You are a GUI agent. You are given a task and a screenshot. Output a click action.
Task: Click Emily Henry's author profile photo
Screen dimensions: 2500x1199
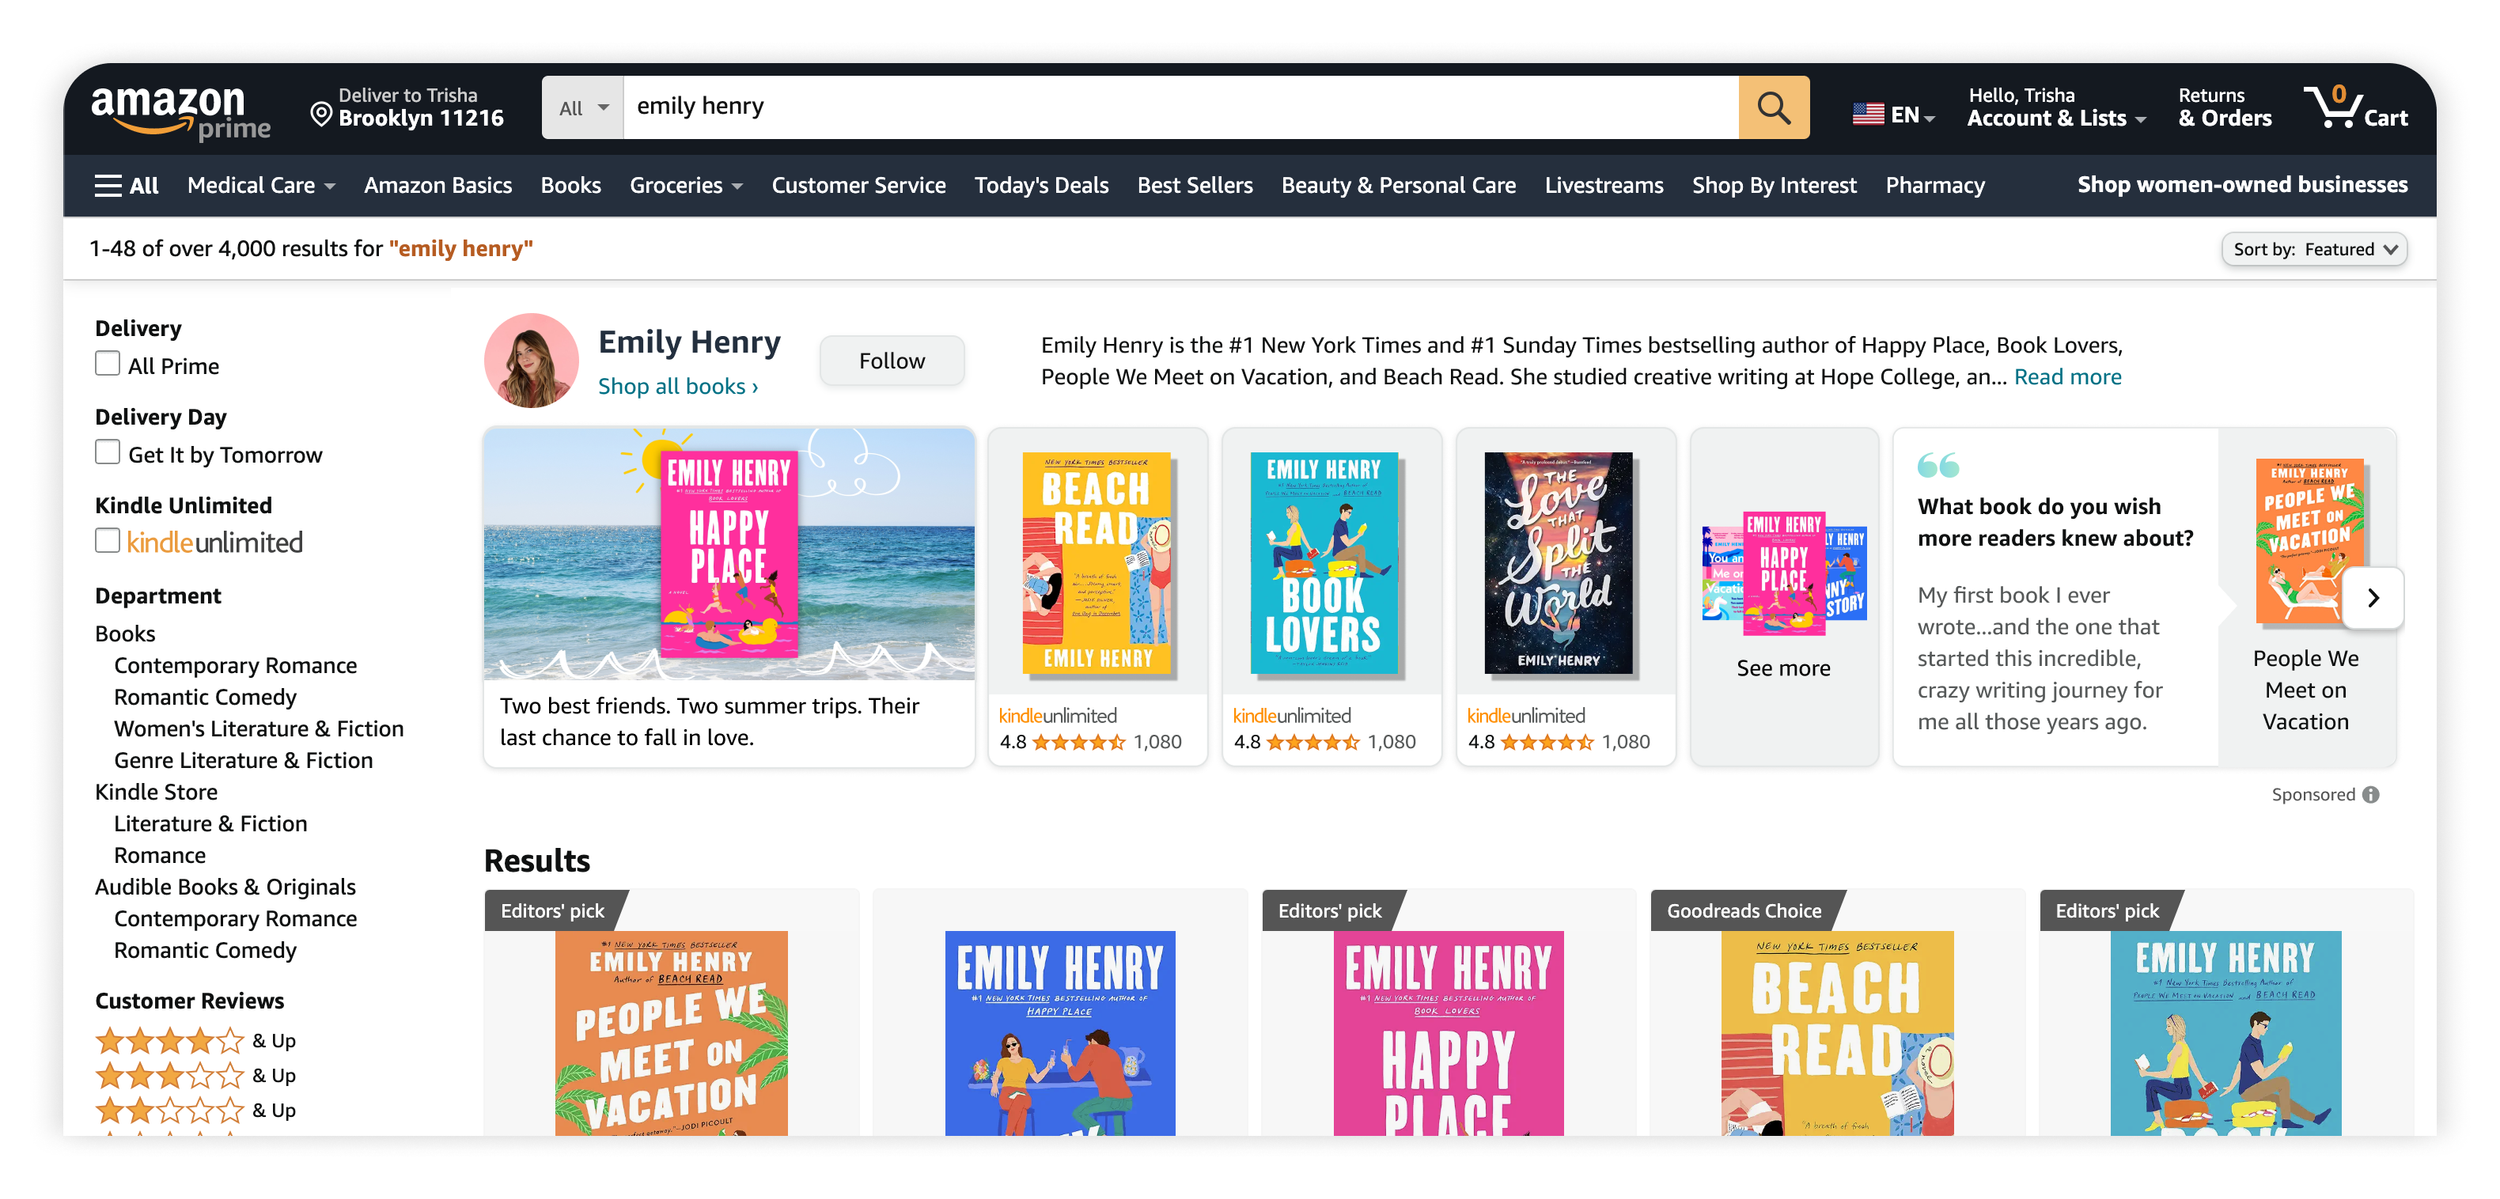[531, 361]
